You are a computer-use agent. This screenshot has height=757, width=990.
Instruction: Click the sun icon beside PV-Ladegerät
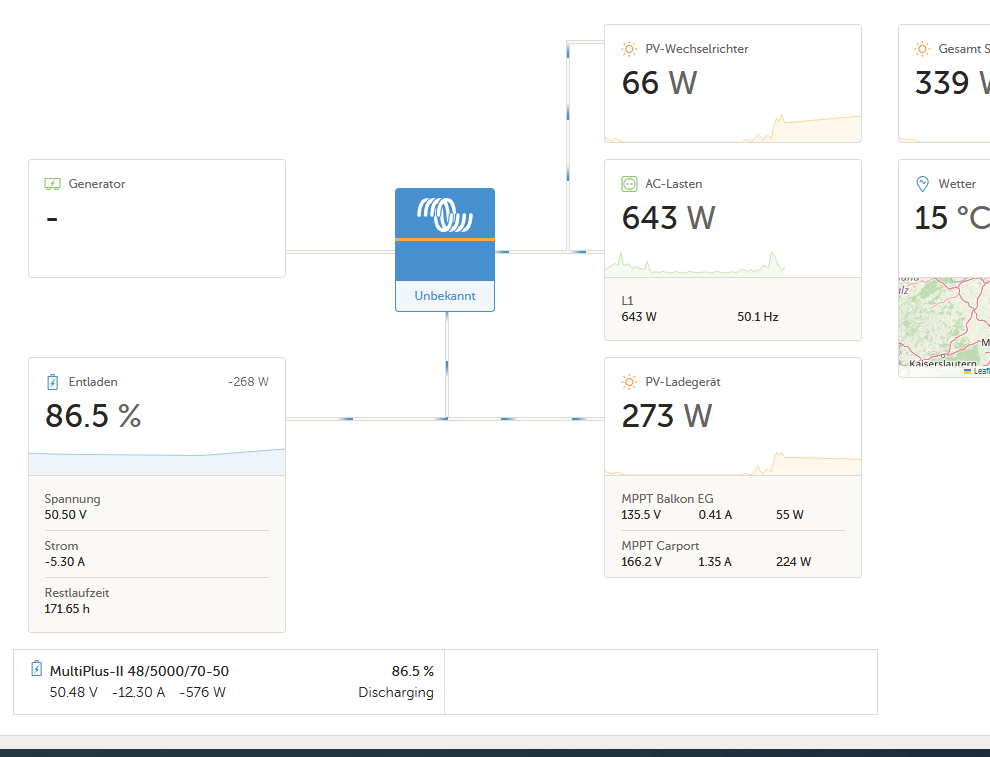click(629, 382)
